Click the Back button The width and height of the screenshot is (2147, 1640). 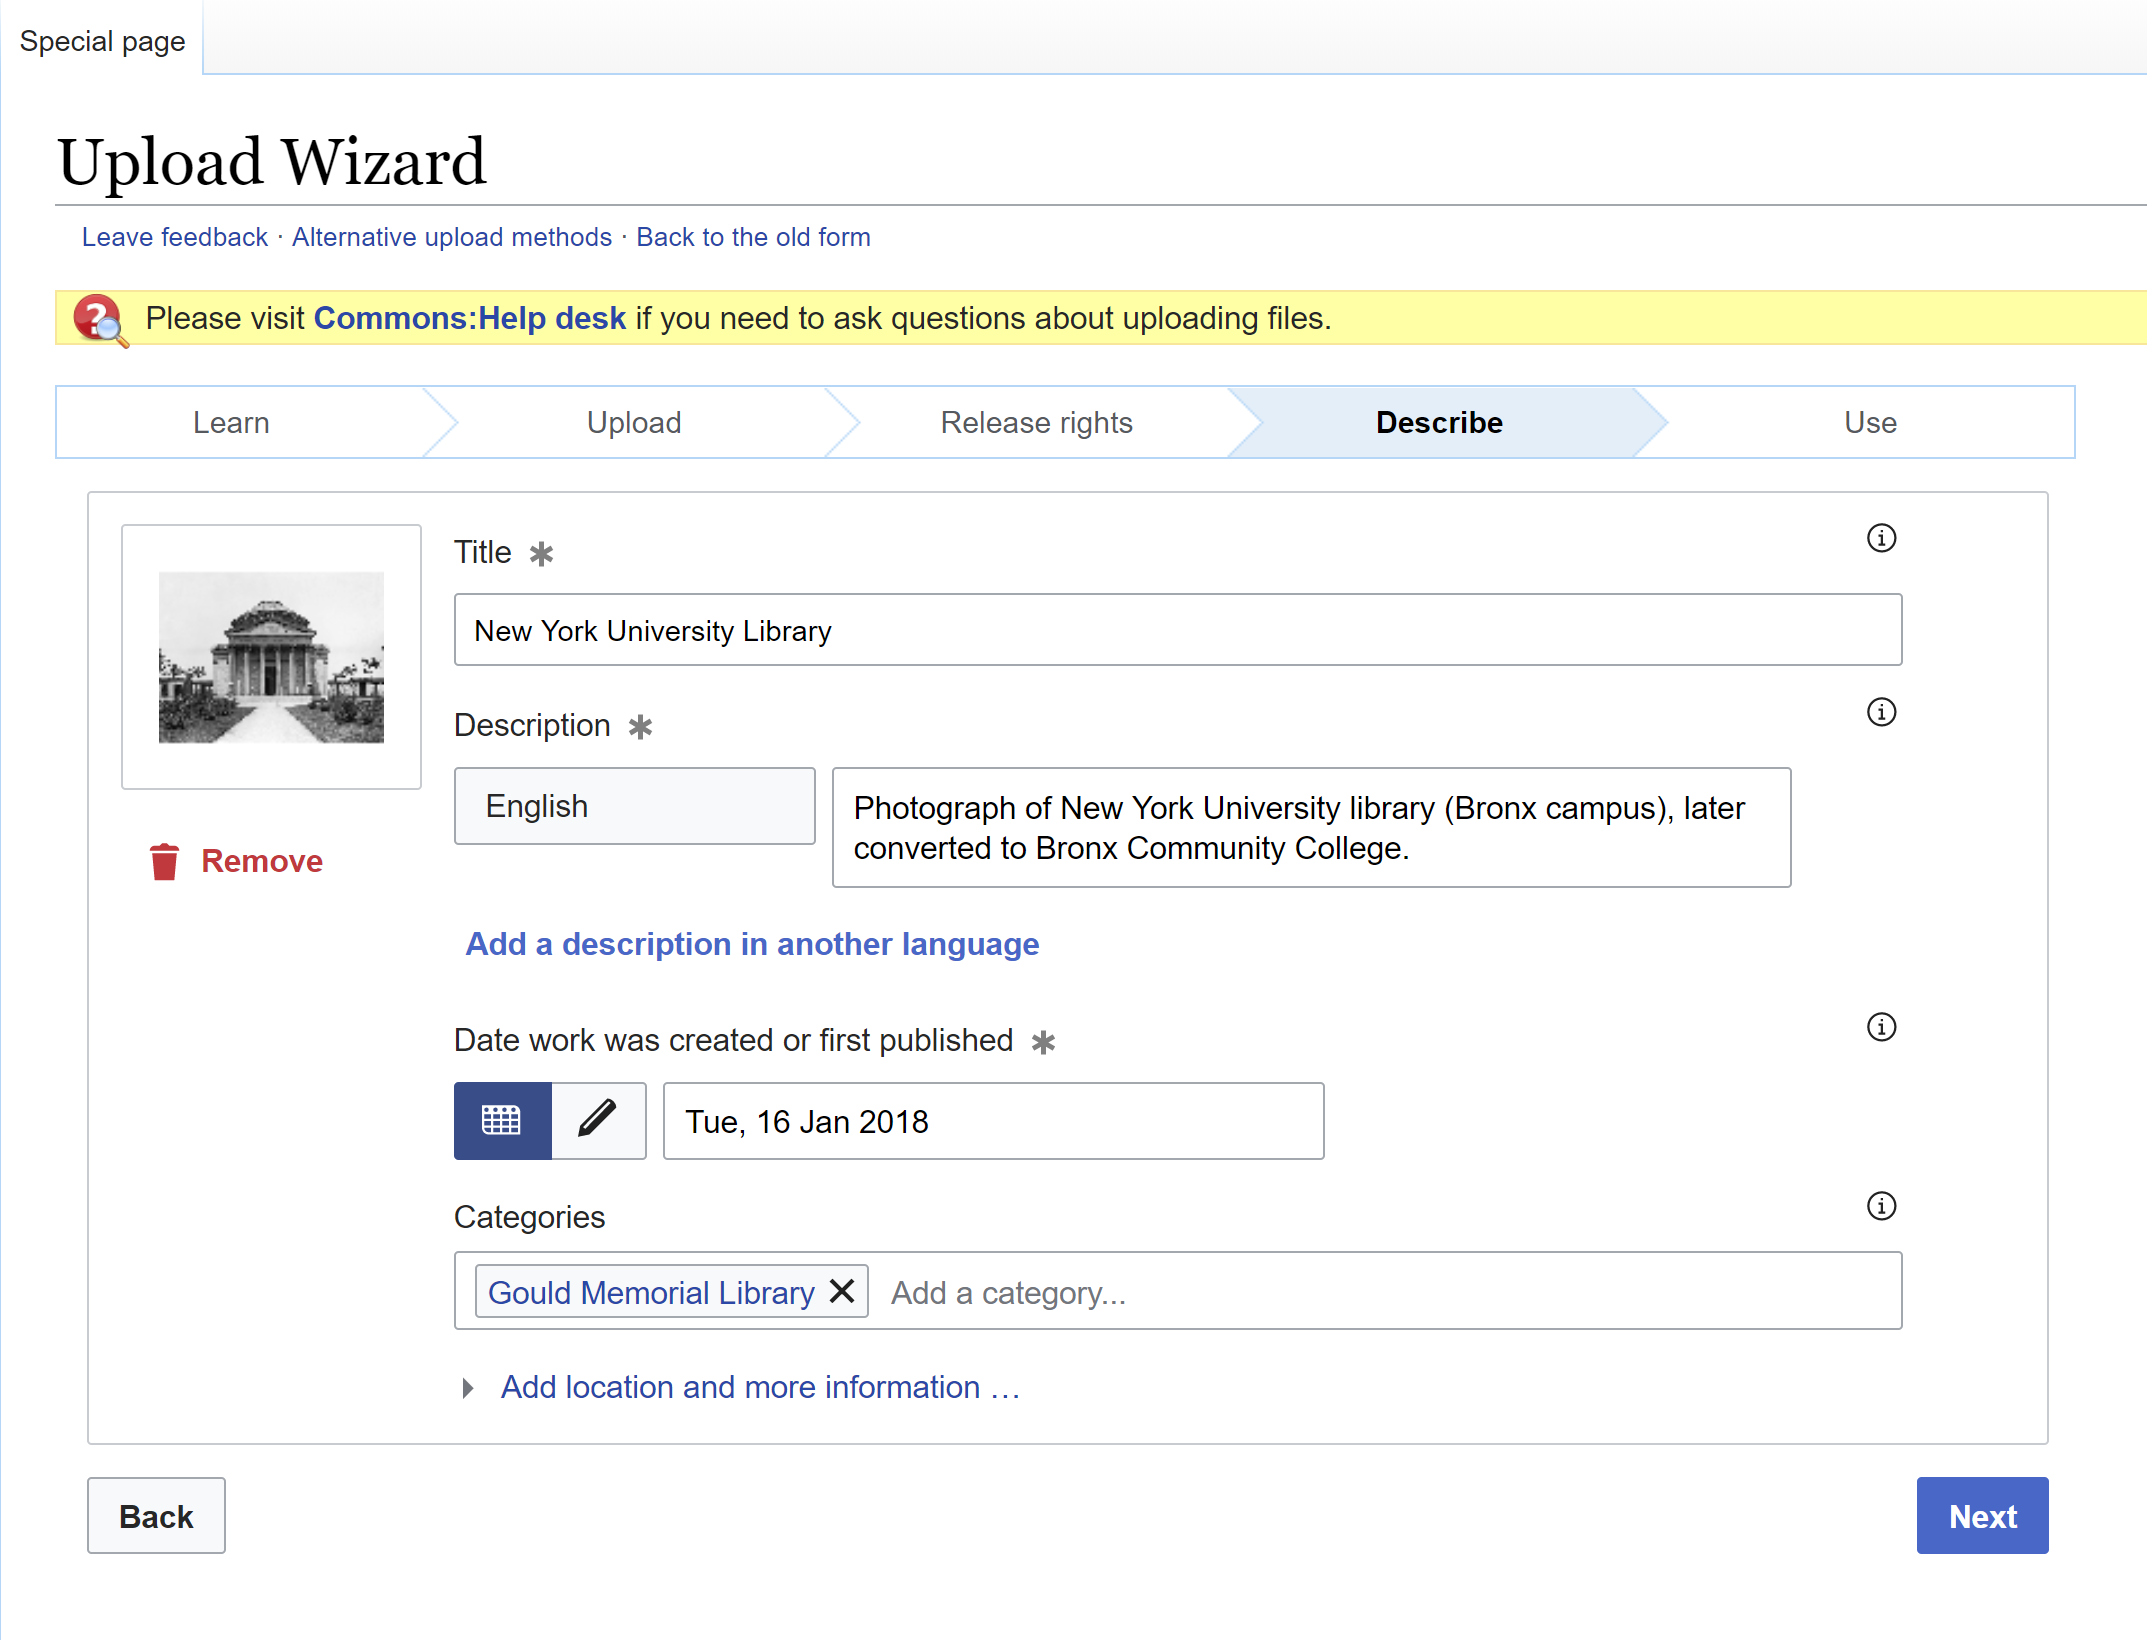pyautogui.click(x=156, y=1516)
